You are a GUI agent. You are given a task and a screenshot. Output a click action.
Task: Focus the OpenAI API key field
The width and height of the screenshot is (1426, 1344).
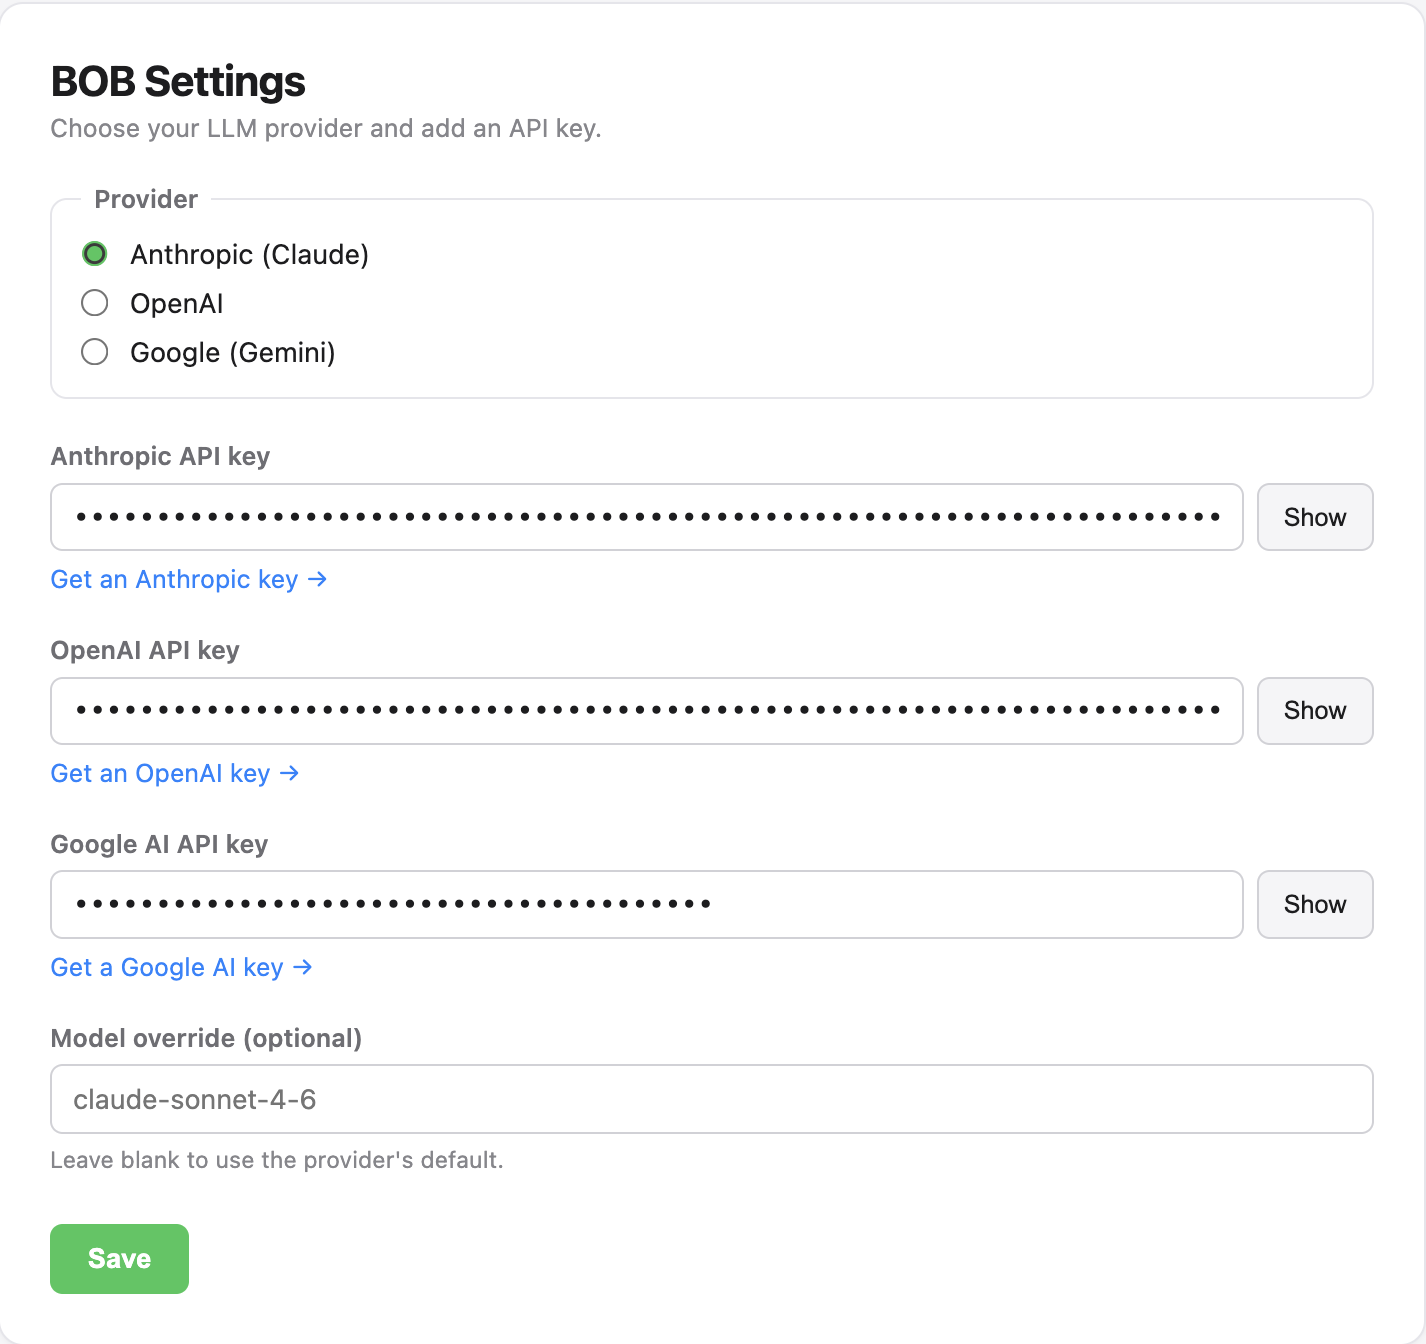(647, 711)
